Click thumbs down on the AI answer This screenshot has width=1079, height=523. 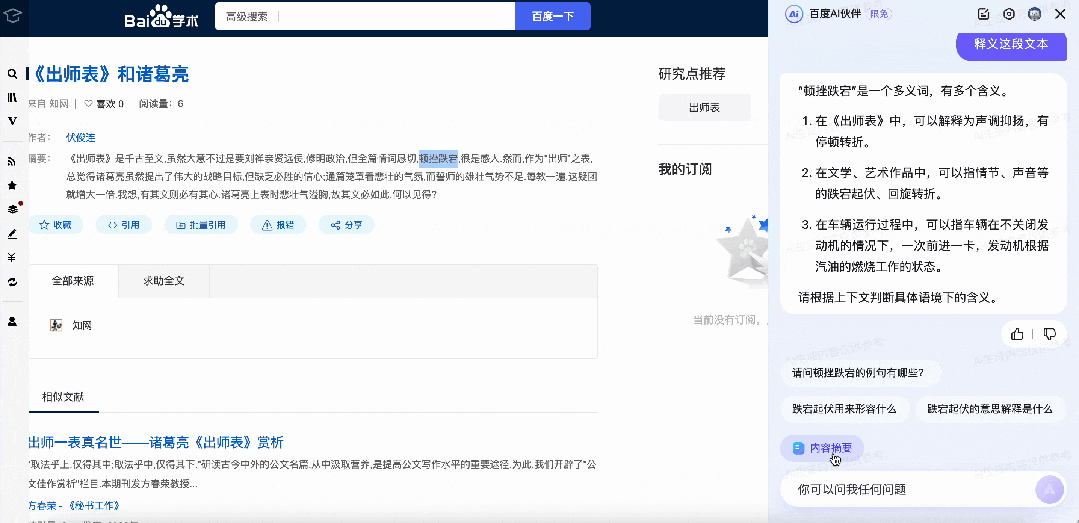point(1050,334)
